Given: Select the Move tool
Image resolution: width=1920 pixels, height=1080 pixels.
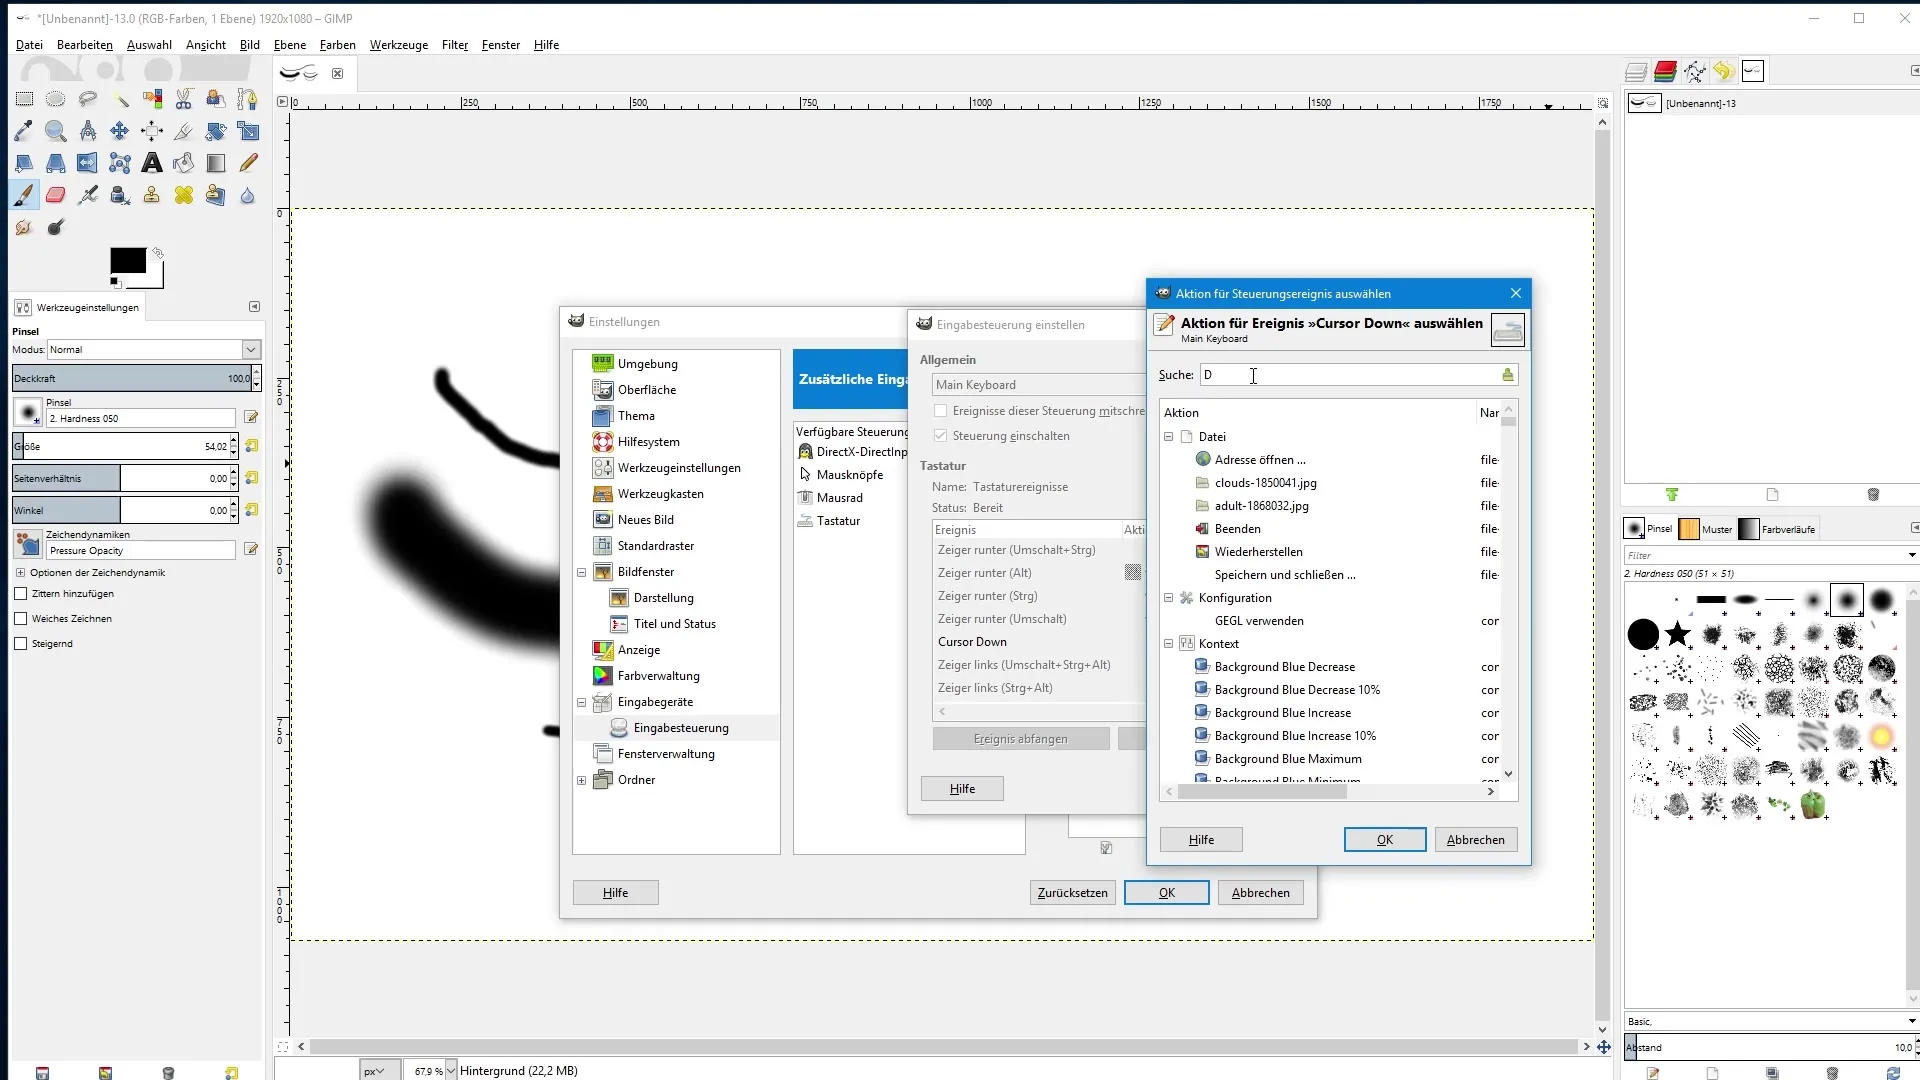Looking at the screenshot, I should tap(120, 131).
